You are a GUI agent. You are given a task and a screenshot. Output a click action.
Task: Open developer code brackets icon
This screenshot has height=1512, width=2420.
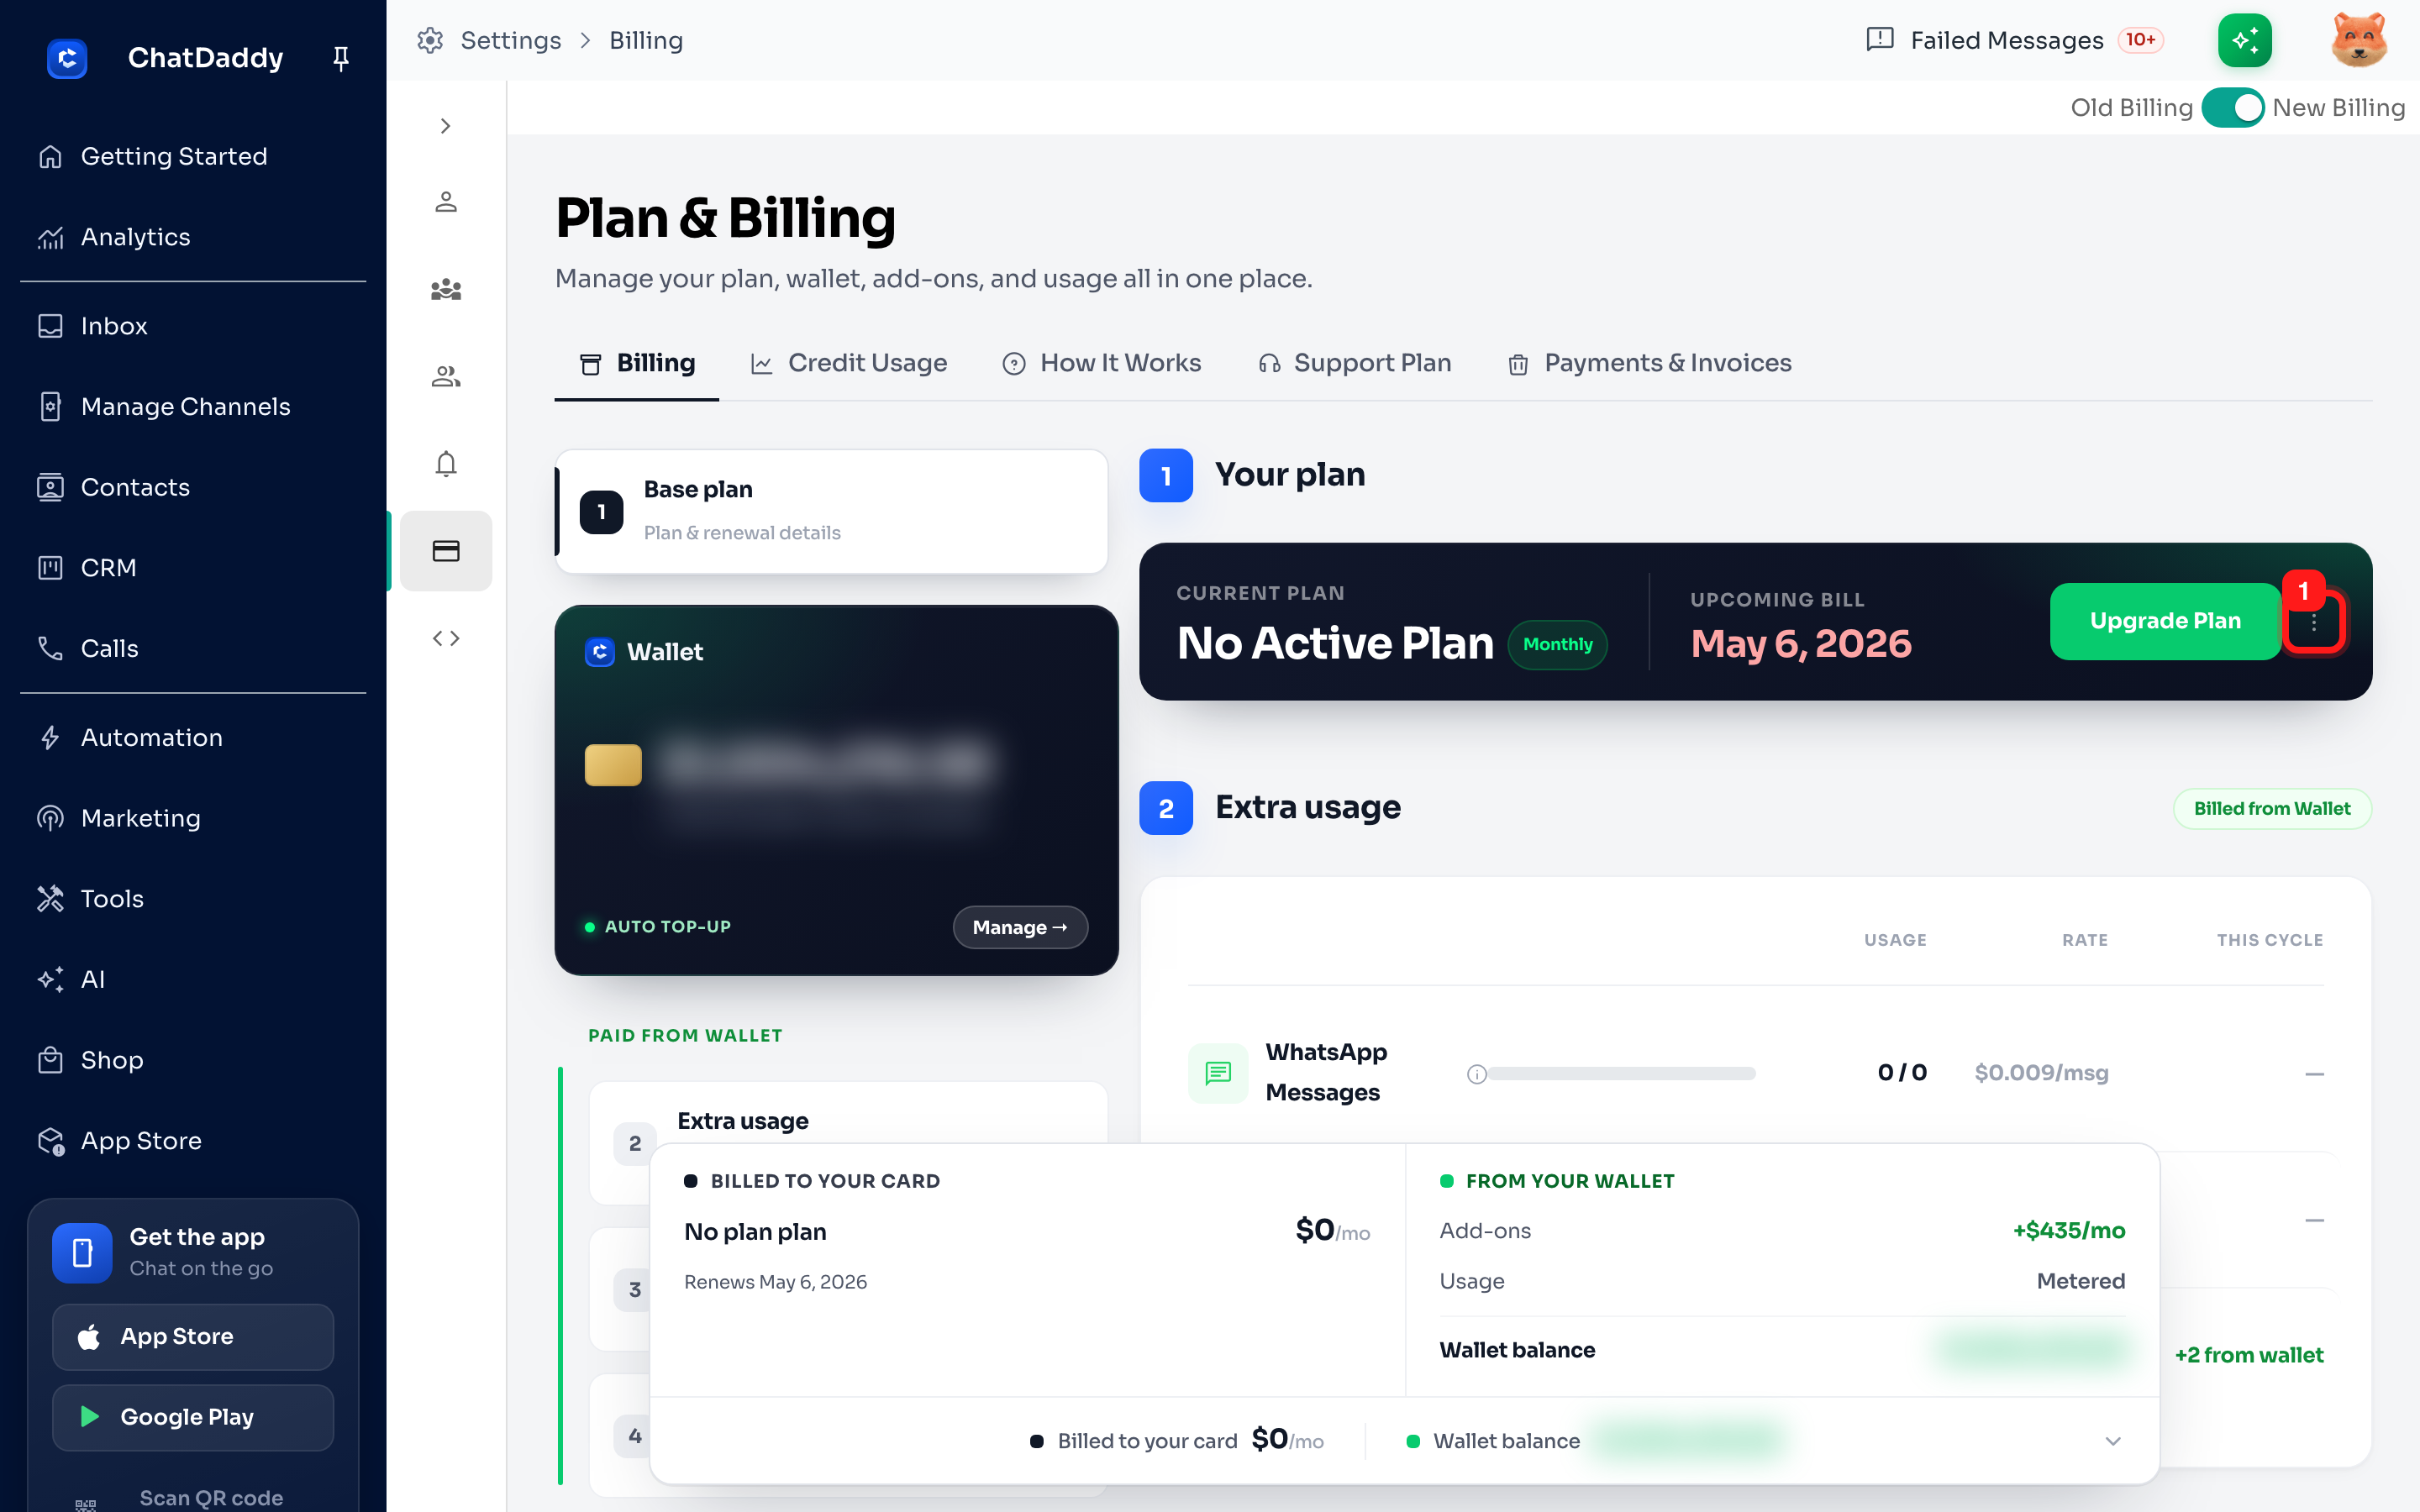click(x=446, y=638)
